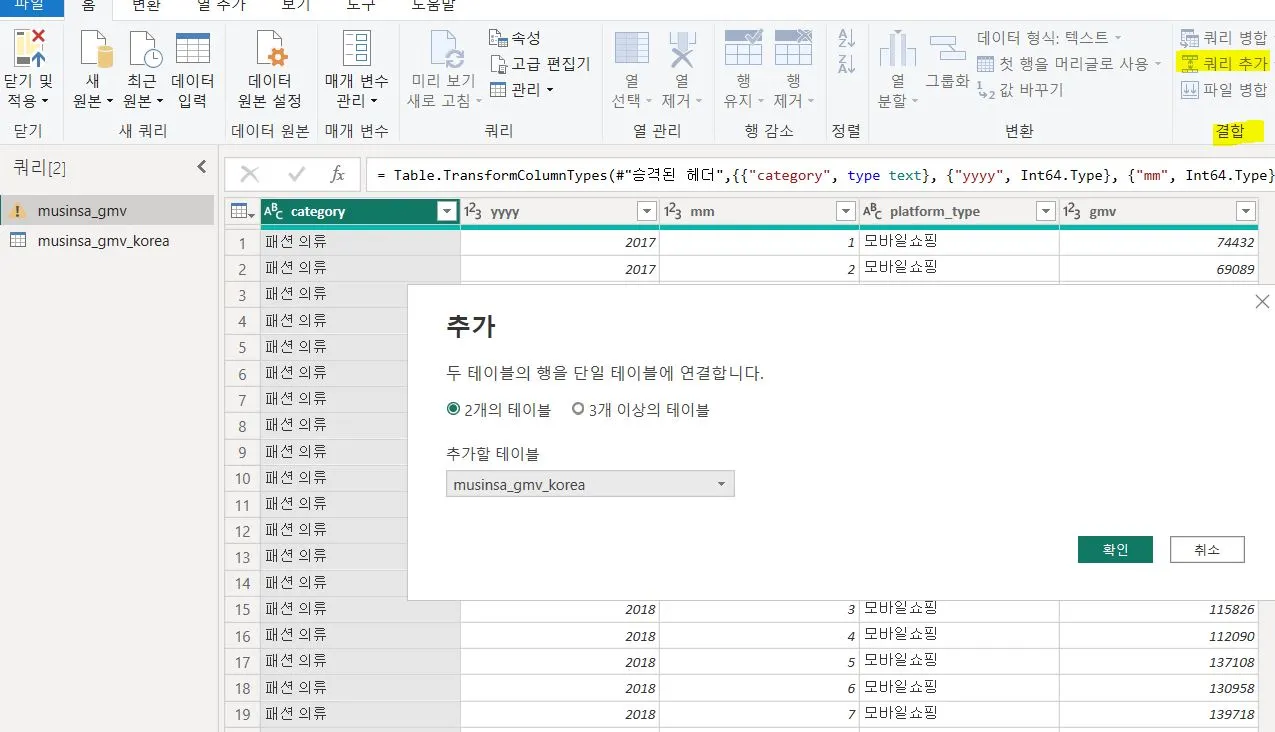The image size is (1275, 732).
Task: Collapse the Queries pane with the chevron
Action: point(201,167)
